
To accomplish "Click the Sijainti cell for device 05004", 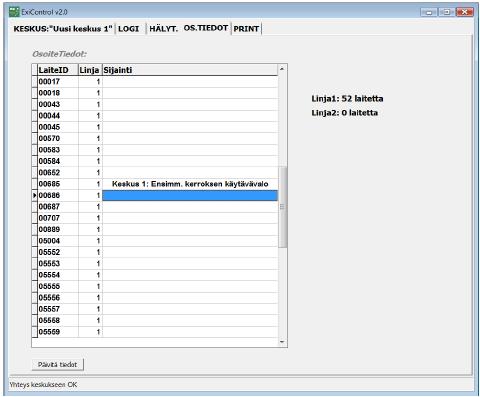I will click(190, 241).
